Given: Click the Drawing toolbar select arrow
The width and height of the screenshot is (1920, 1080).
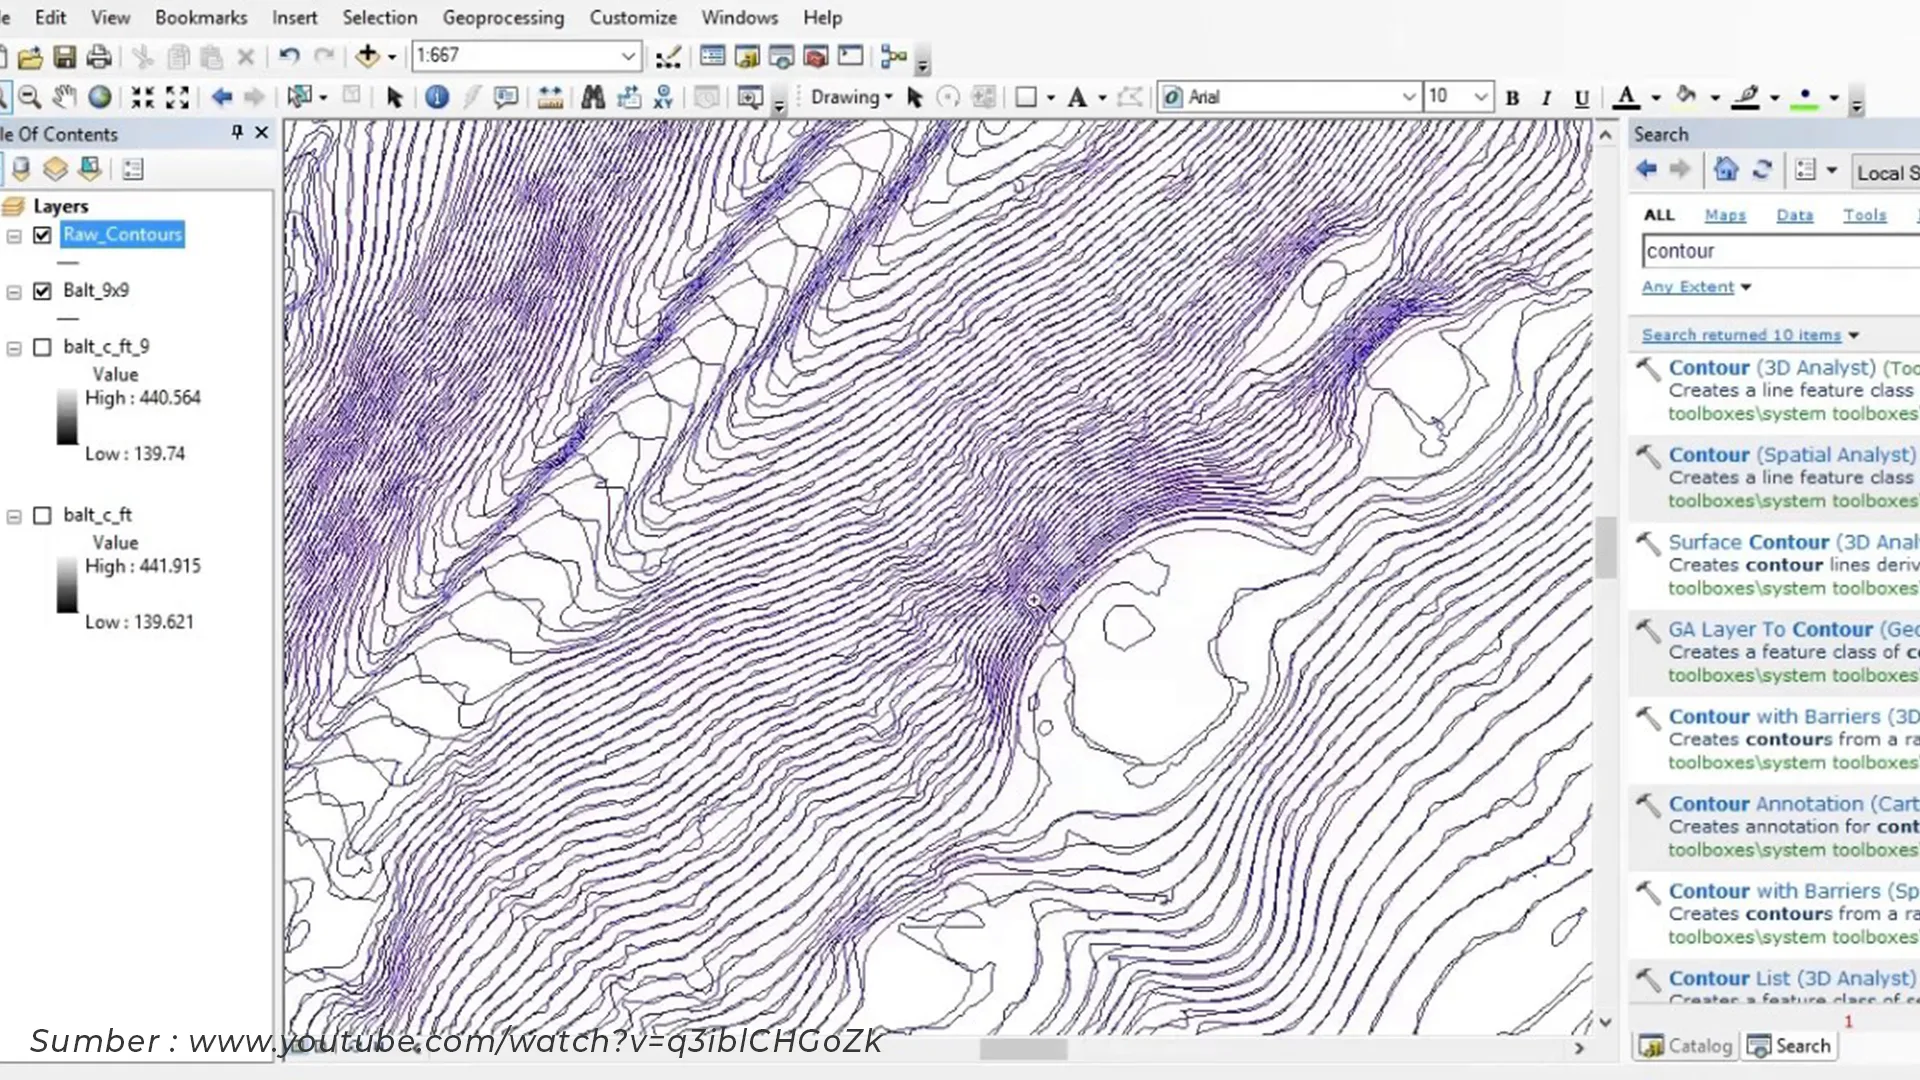Looking at the screenshot, I should 914,97.
